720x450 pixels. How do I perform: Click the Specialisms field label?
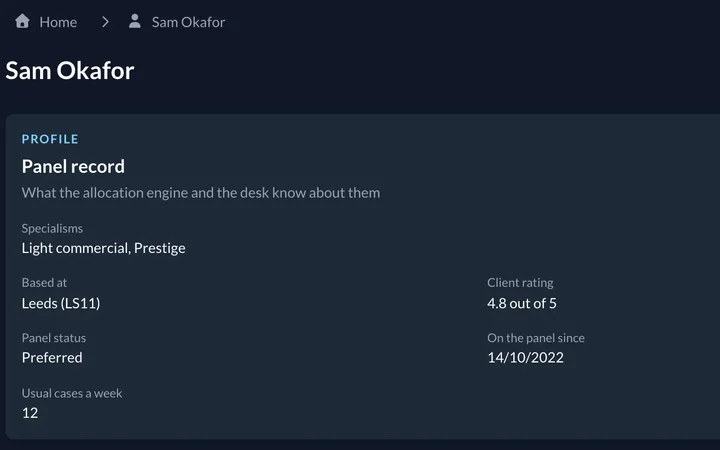52,228
